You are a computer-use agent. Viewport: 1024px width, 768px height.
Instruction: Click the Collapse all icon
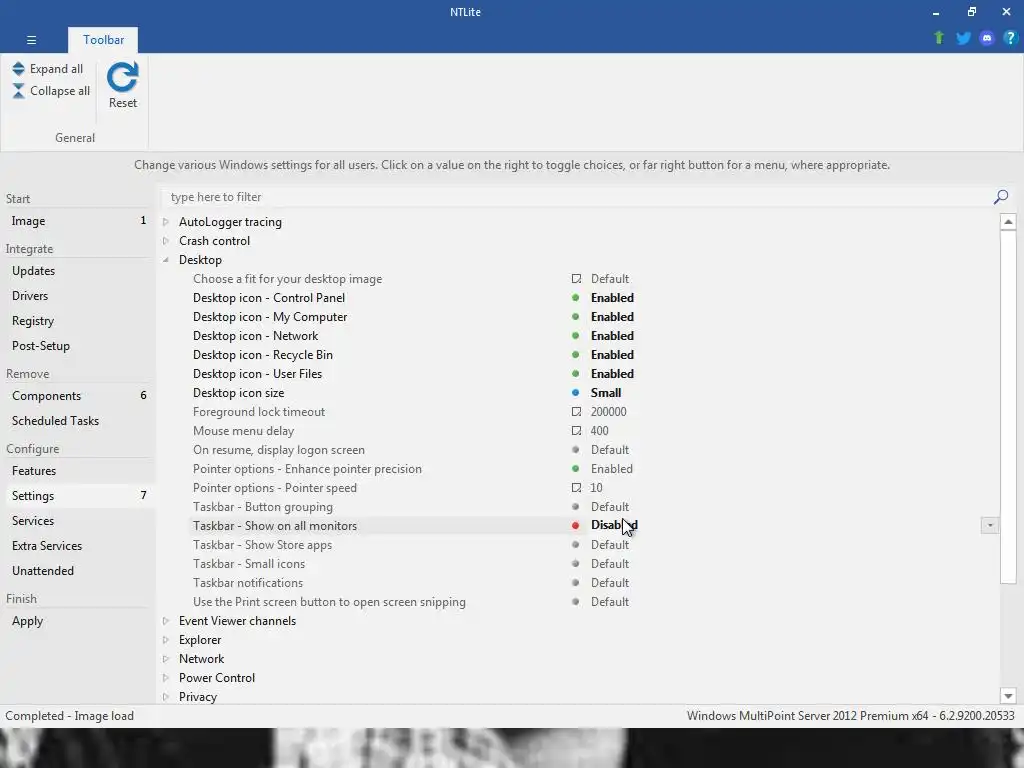tap(18, 91)
